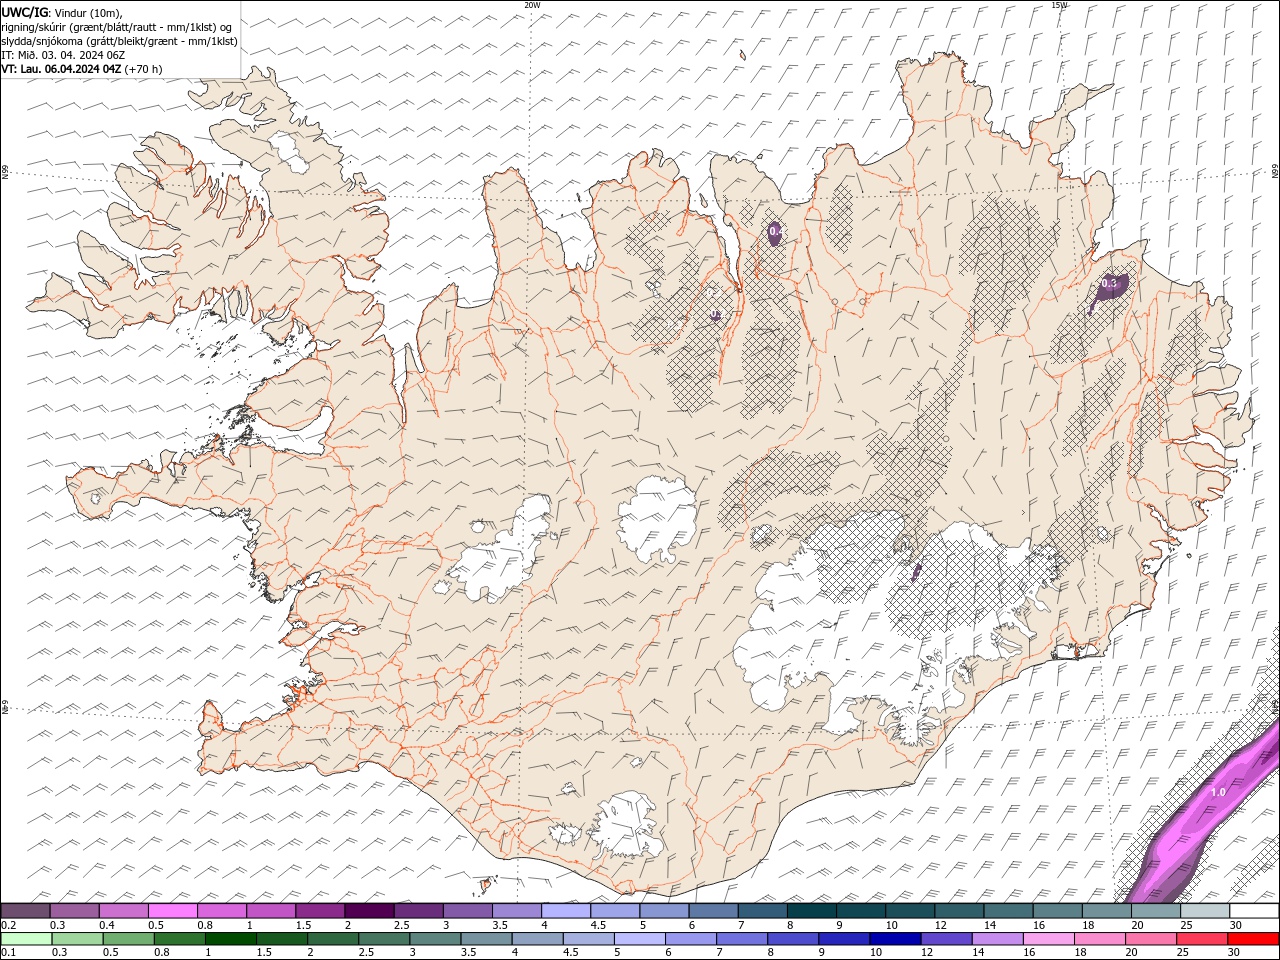Click the 'IT: Mið. 03. 04. 2024 06Z' line
Screen dimensions: 1280x960
[63, 55]
